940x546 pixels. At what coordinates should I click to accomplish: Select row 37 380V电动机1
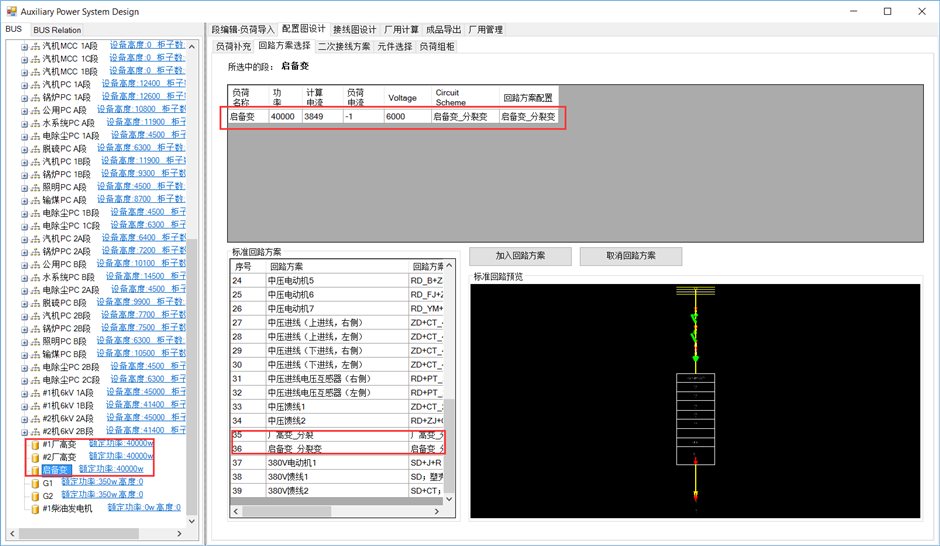tap(338, 463)
